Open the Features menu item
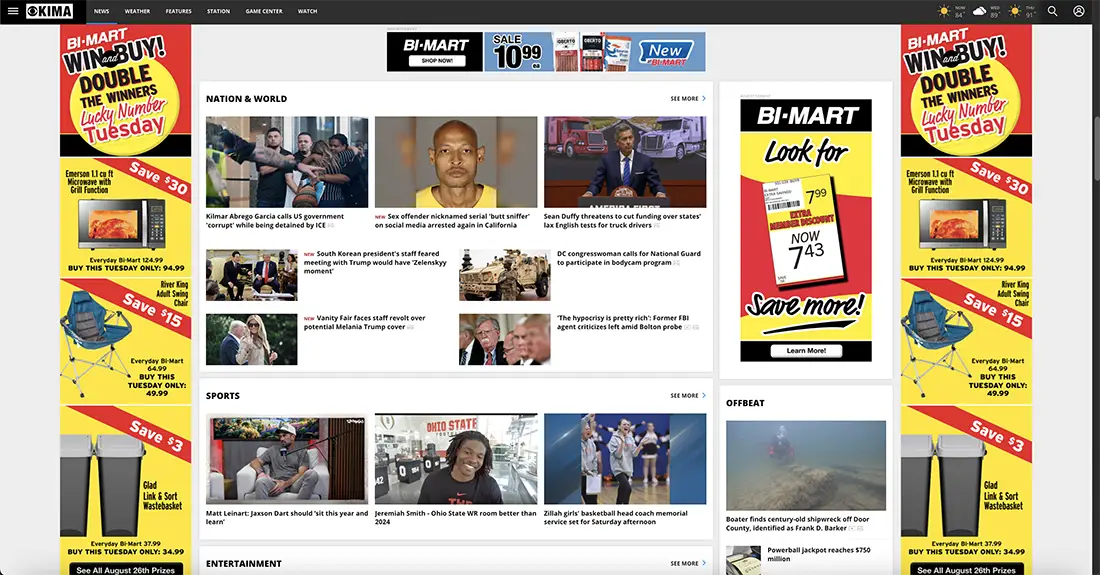 point(178,11)
